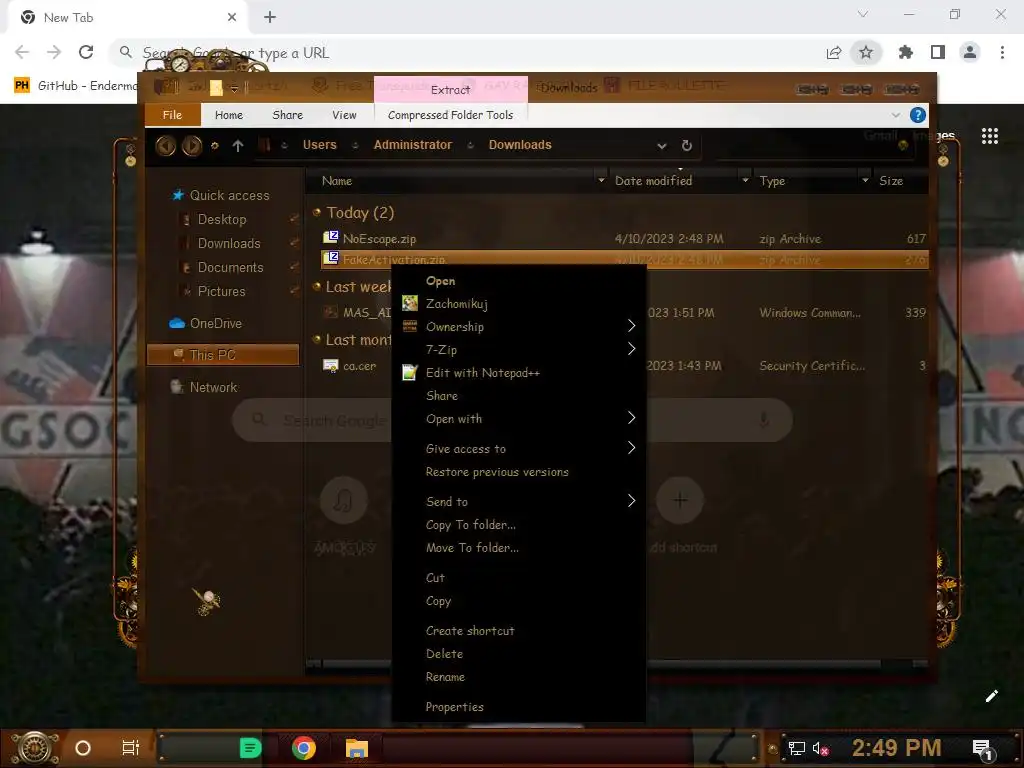Image resolution: width=1024 pixels, height=768 pixels.
Task: Sort files by Name column
Action: click(x=337, y=181)
